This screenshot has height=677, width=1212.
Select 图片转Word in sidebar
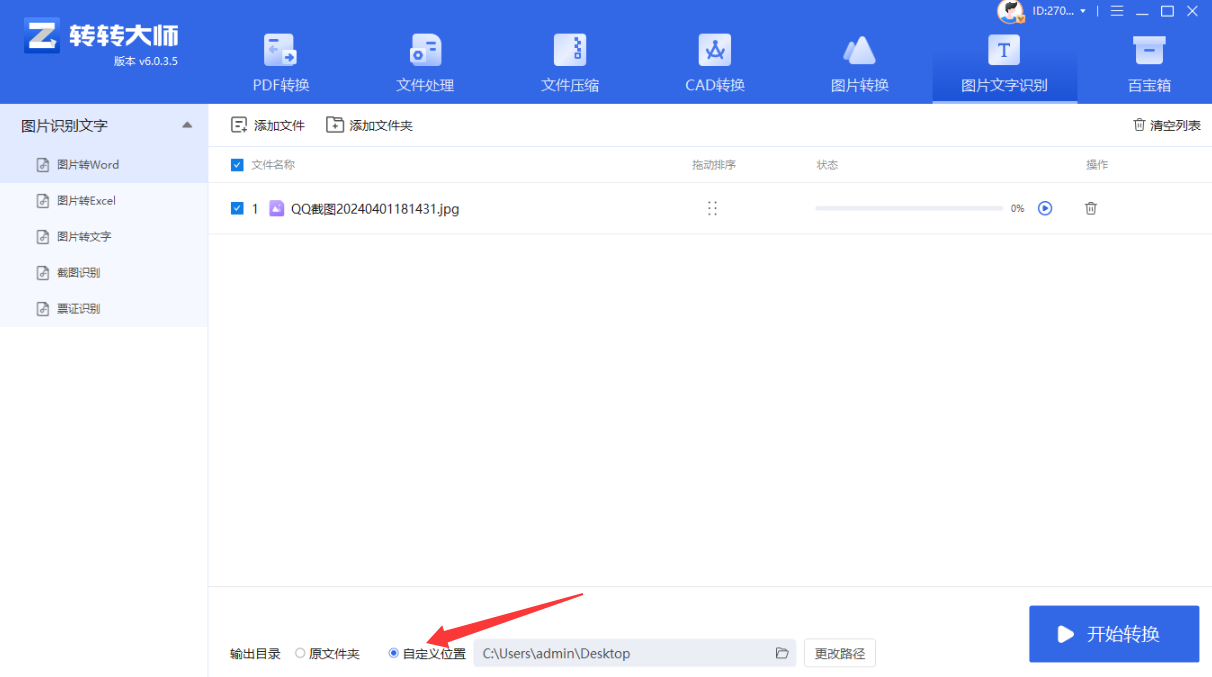click(x=104, y=165)
